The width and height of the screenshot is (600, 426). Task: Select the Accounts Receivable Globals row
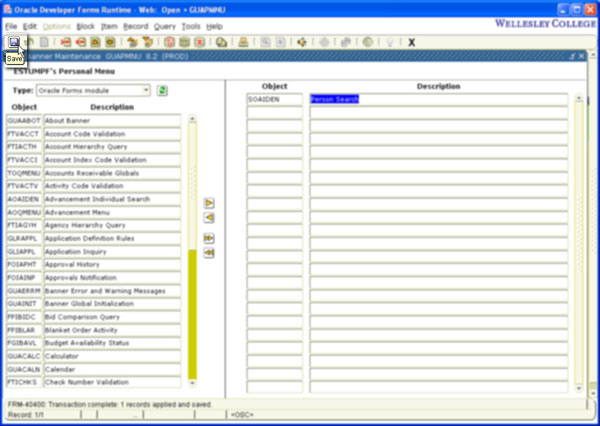pyautogui.click(x=94, y=173)
